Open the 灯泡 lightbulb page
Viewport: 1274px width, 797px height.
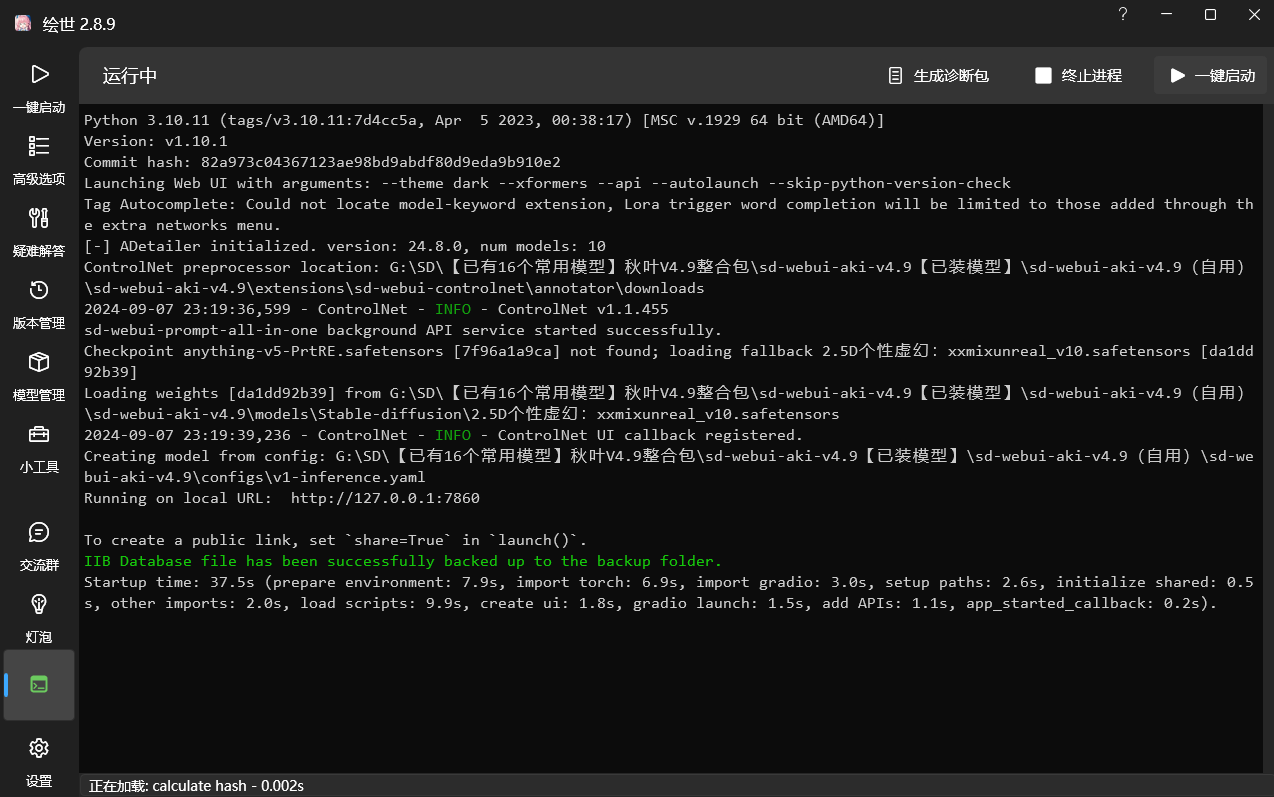[39, 618]
